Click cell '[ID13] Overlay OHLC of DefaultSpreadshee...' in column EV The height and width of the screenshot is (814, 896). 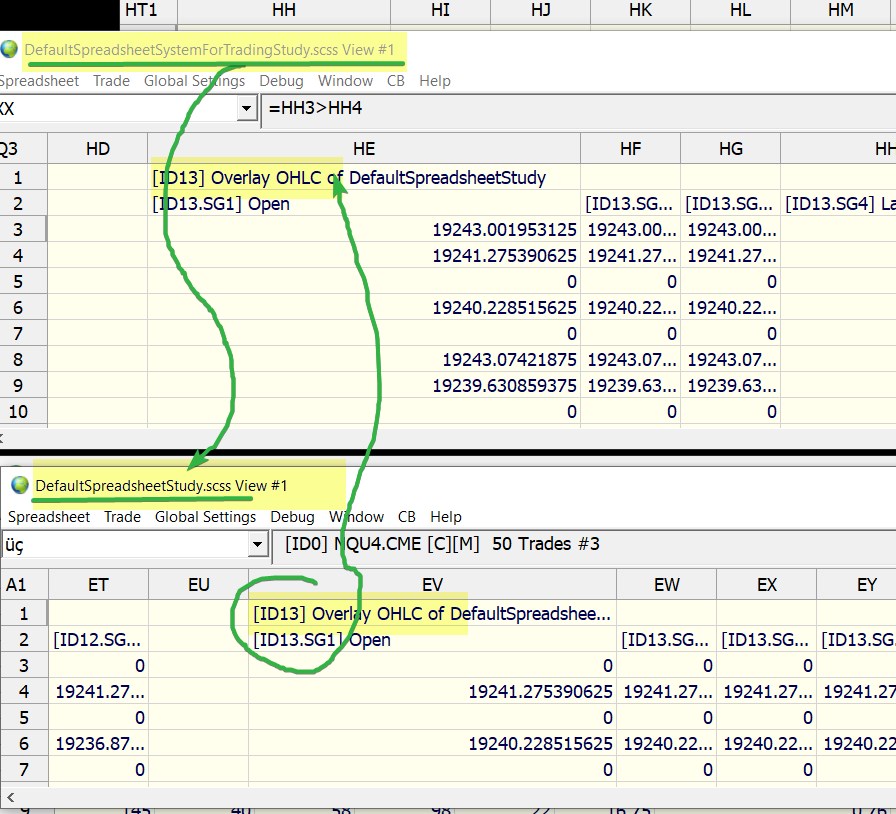tap(433, 613)
